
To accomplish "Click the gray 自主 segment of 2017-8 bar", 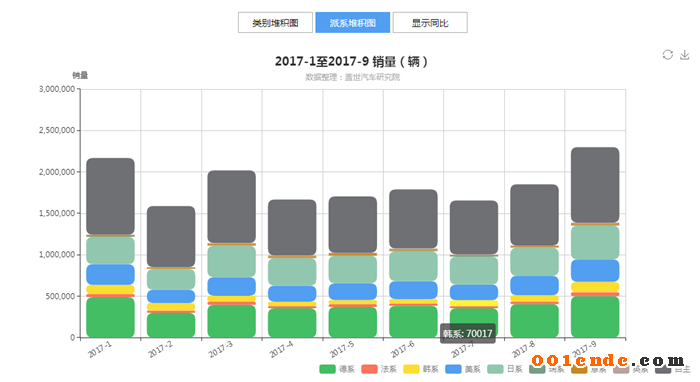I will coord(534,215).
